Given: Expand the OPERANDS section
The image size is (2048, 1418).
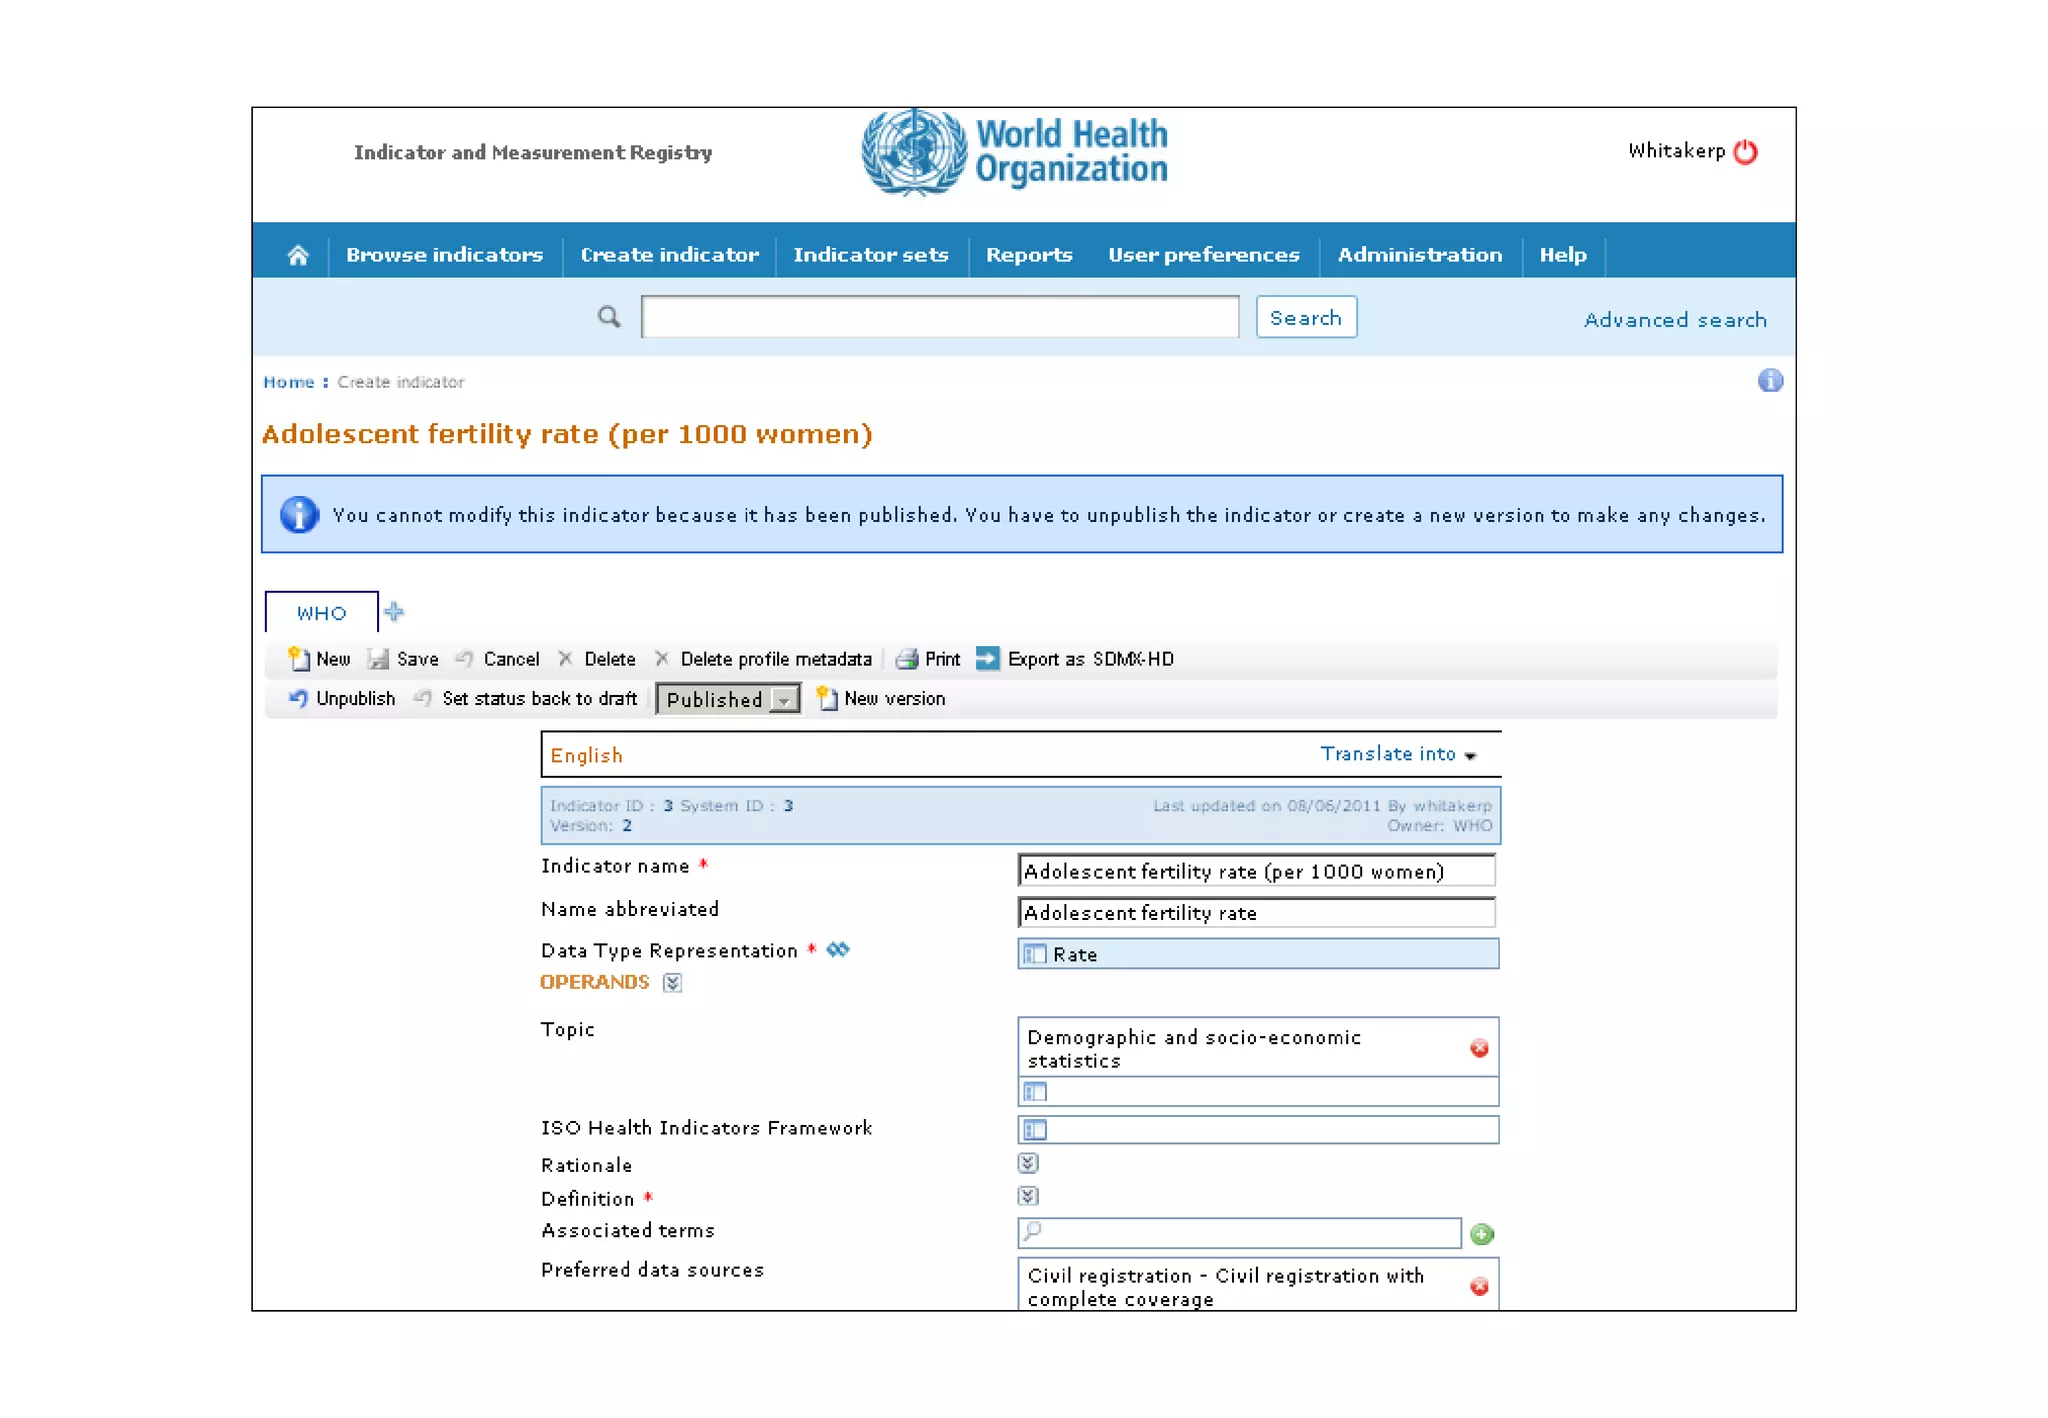Looking at the screenshot, I should click(672, 983).
